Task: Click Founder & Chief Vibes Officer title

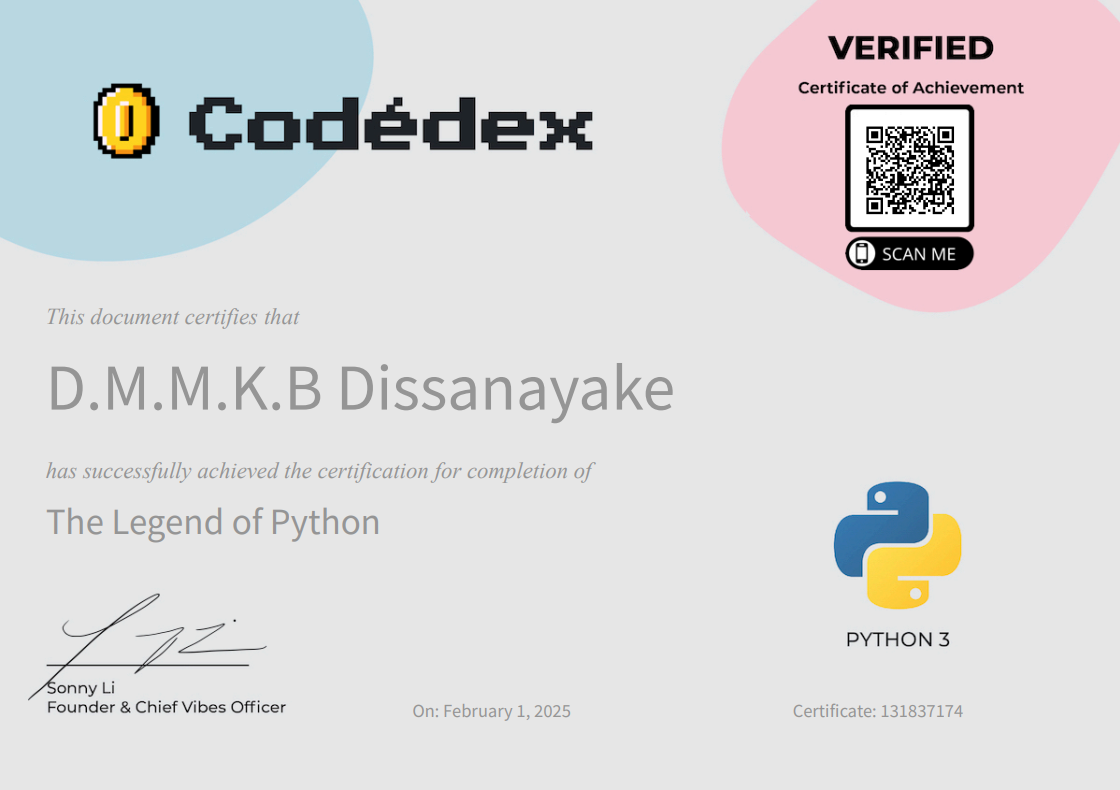Action: point(166,707)
